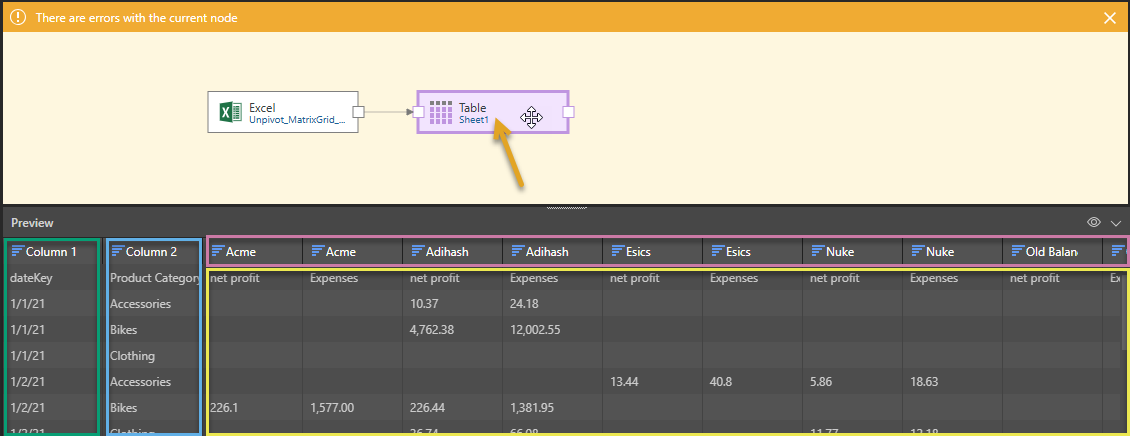Screen dimensions: 1130x436
Task: Select the first Nuke column header
Action: click(849, 252)
